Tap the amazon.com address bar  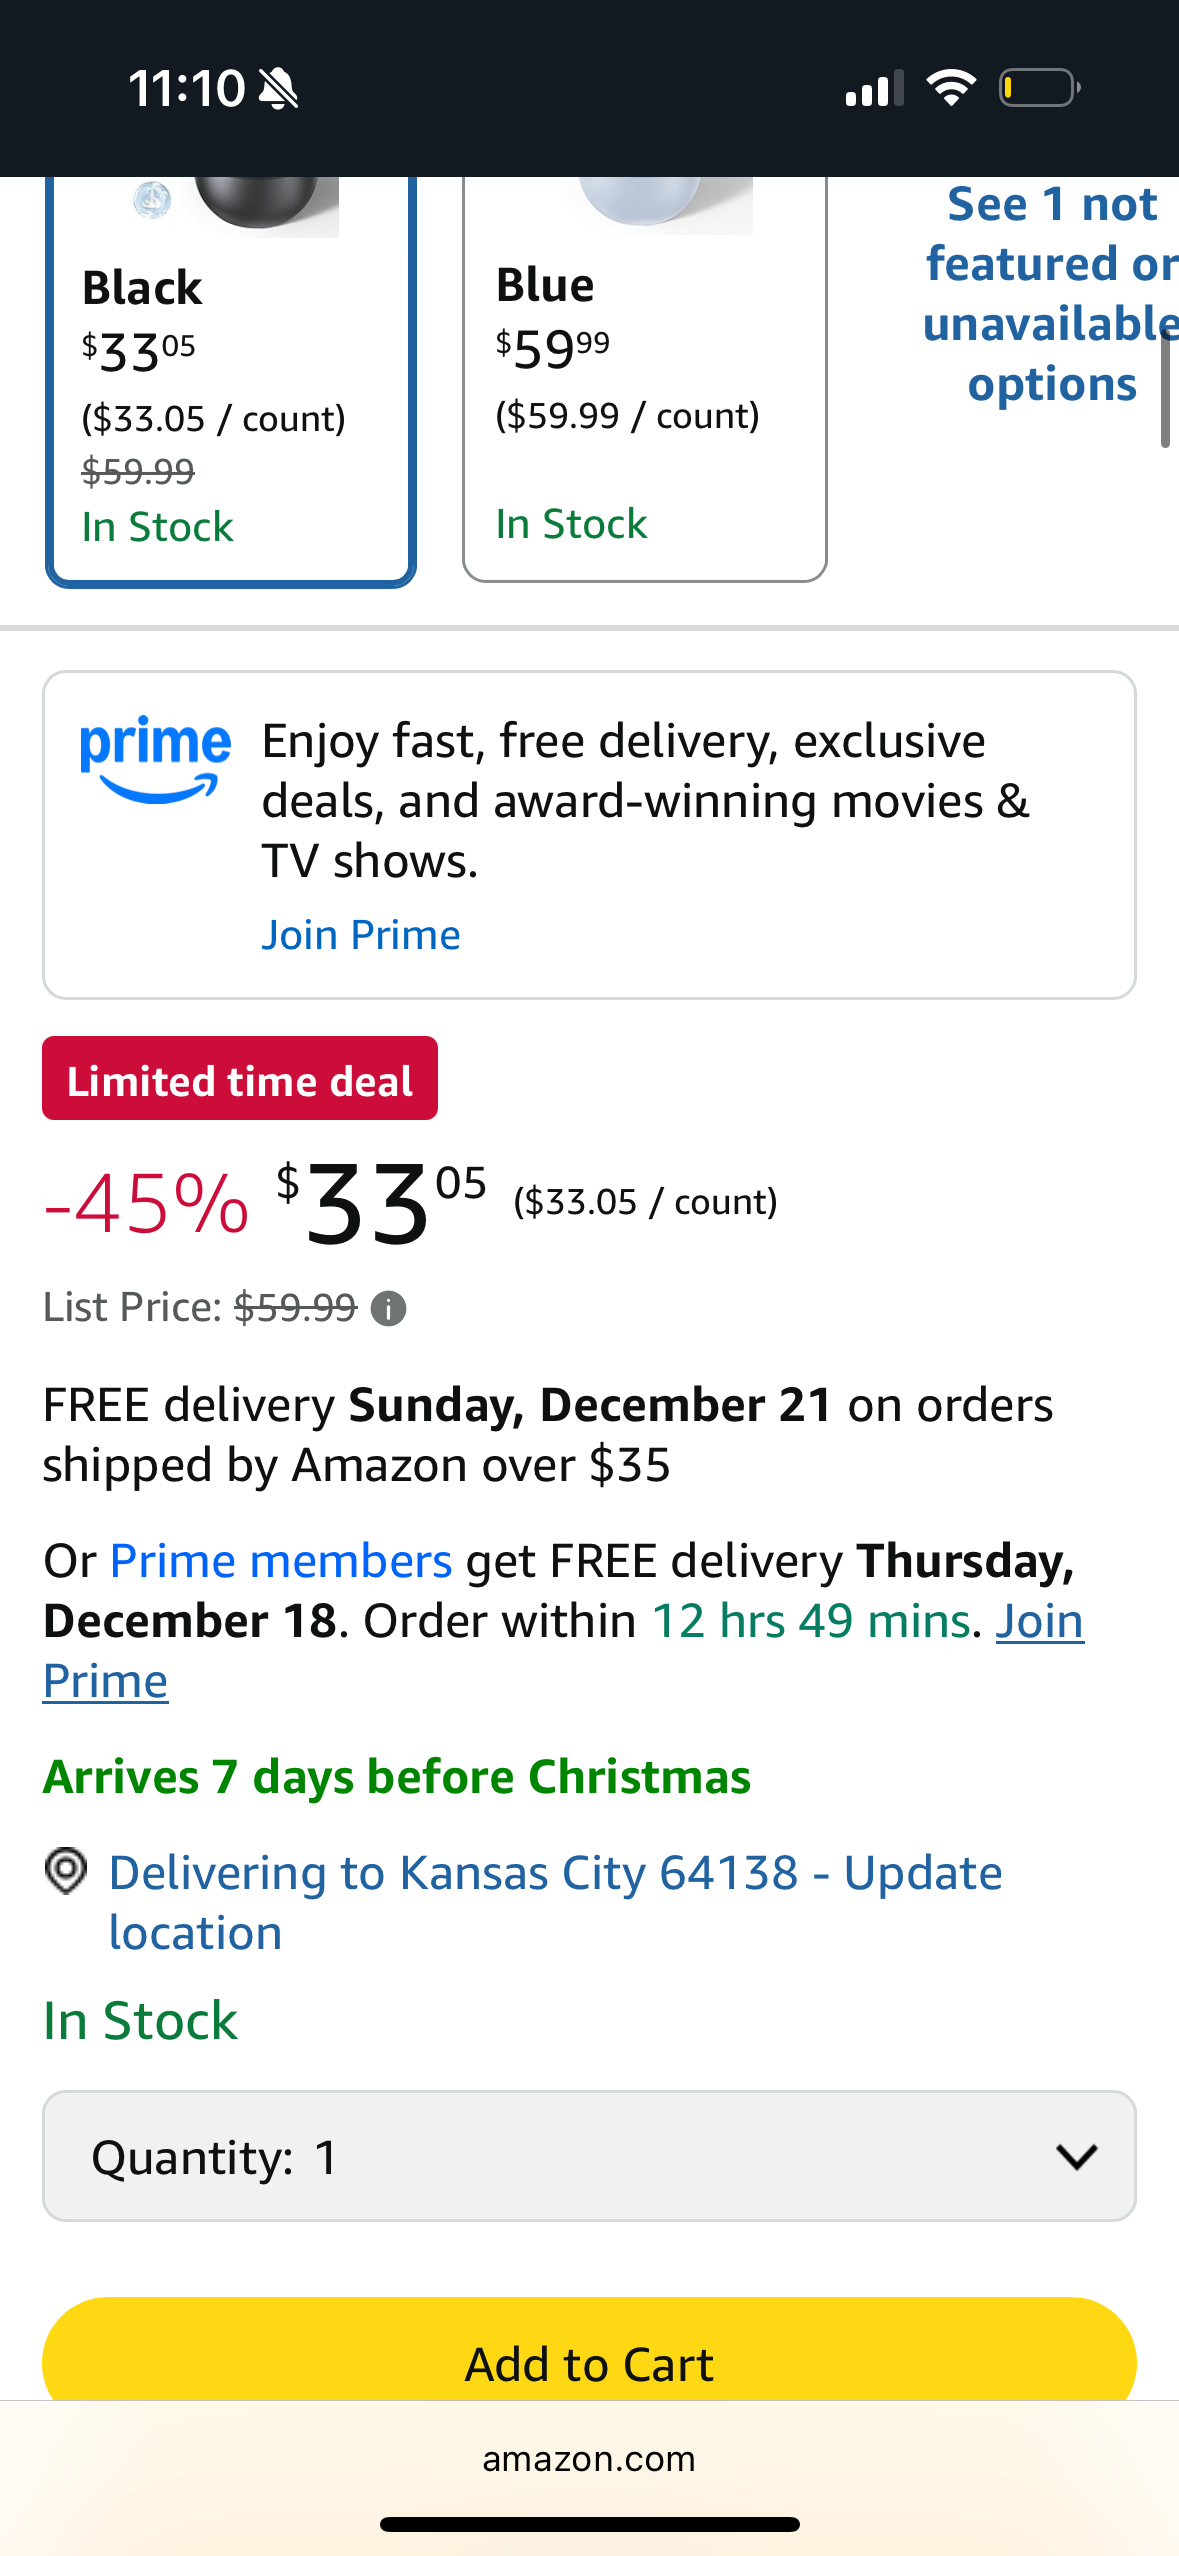588,2458
